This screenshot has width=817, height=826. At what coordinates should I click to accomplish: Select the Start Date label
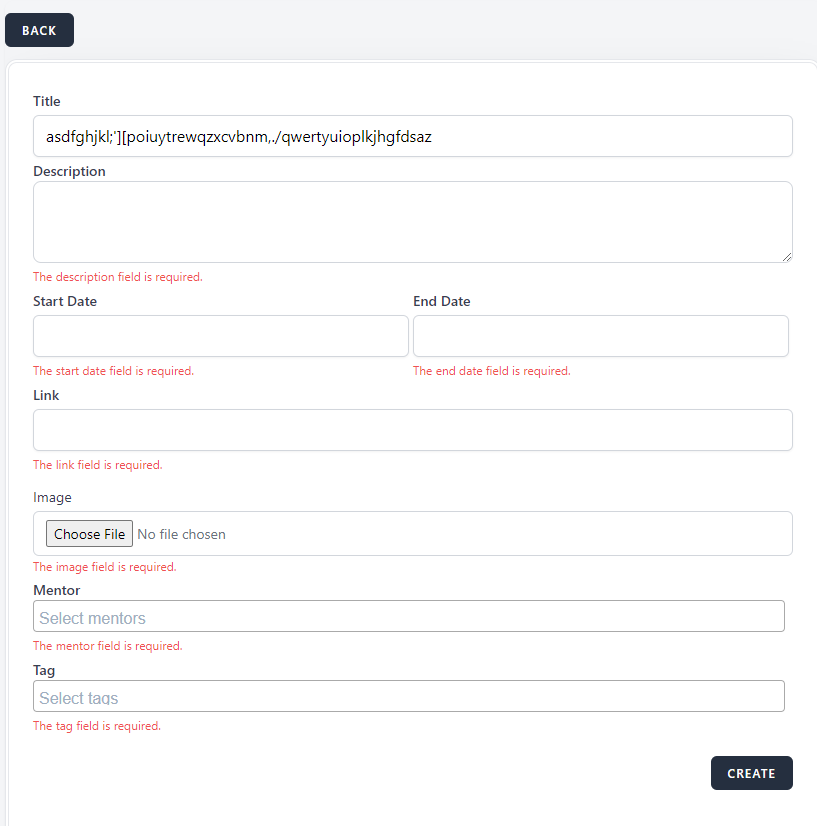(x=65, y=301)
